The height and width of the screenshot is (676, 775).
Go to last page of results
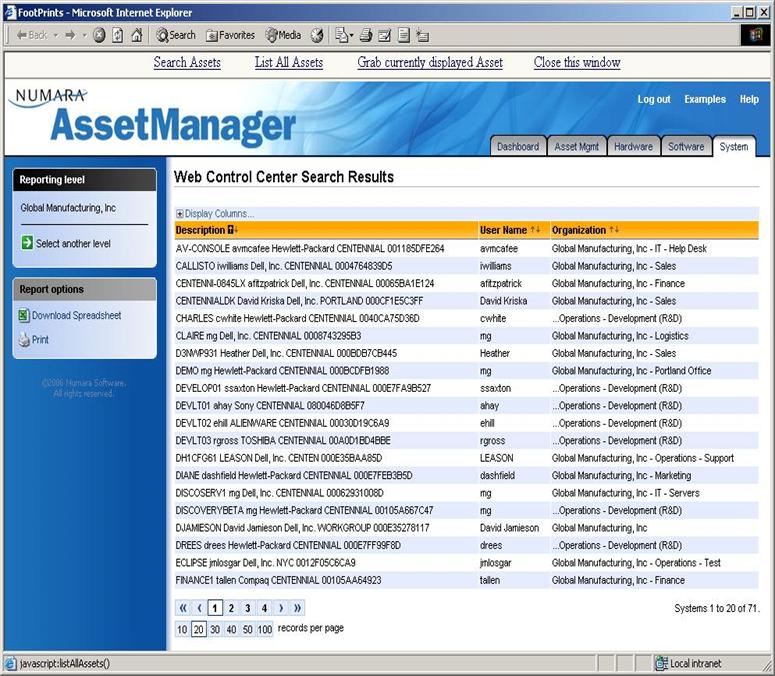pyautogui.click(x=298, y=608)
